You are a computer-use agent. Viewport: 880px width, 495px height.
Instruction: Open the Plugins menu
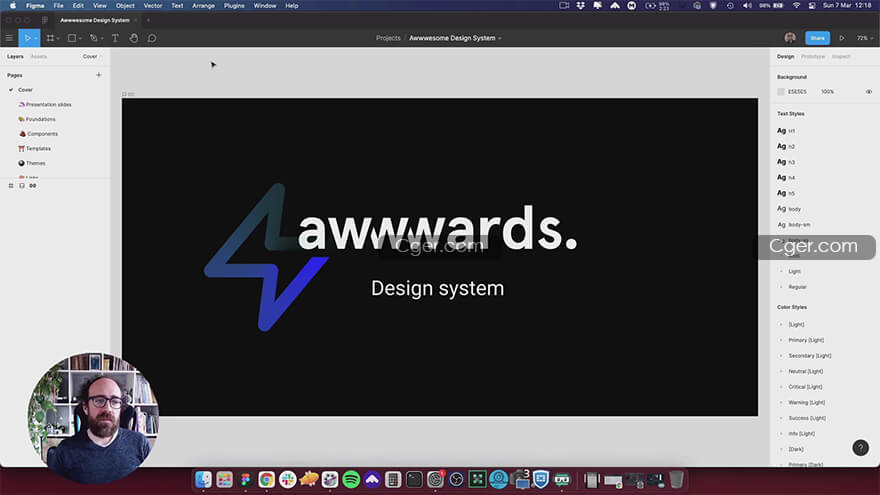(234, 6)
